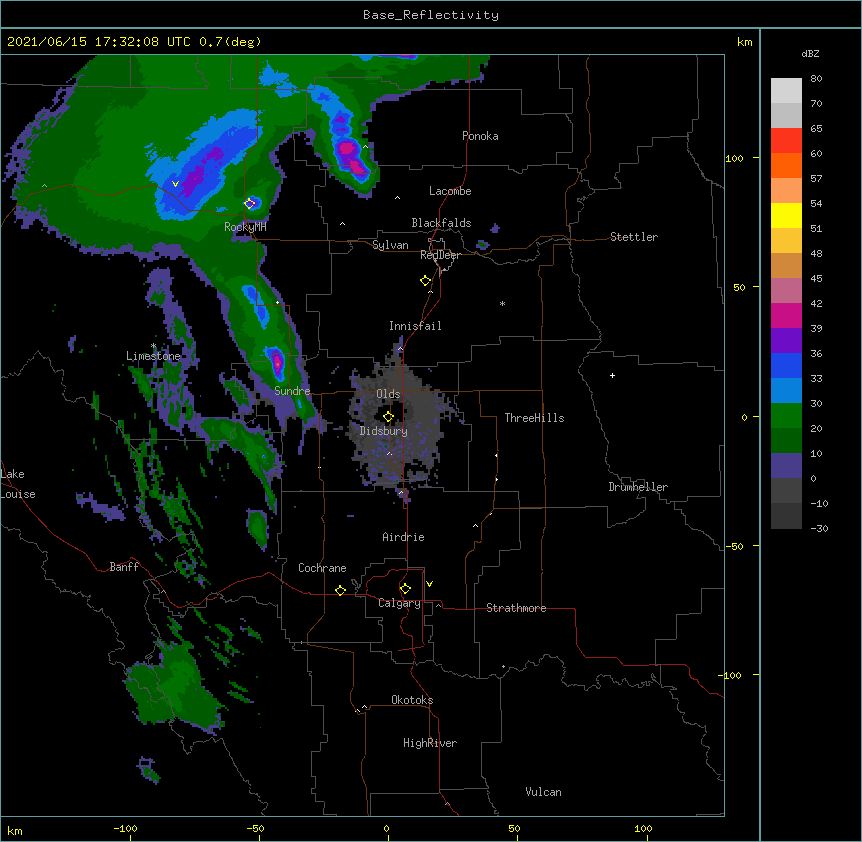This screenshot has width=862, height=842.
Task: Click the RockyMH label
Action: pos(245,227)
